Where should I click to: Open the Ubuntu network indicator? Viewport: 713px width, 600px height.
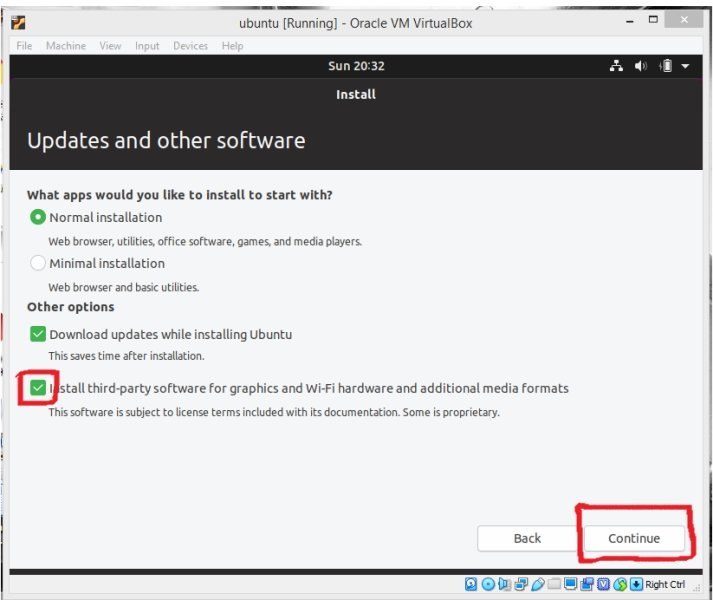coord(616,66)
